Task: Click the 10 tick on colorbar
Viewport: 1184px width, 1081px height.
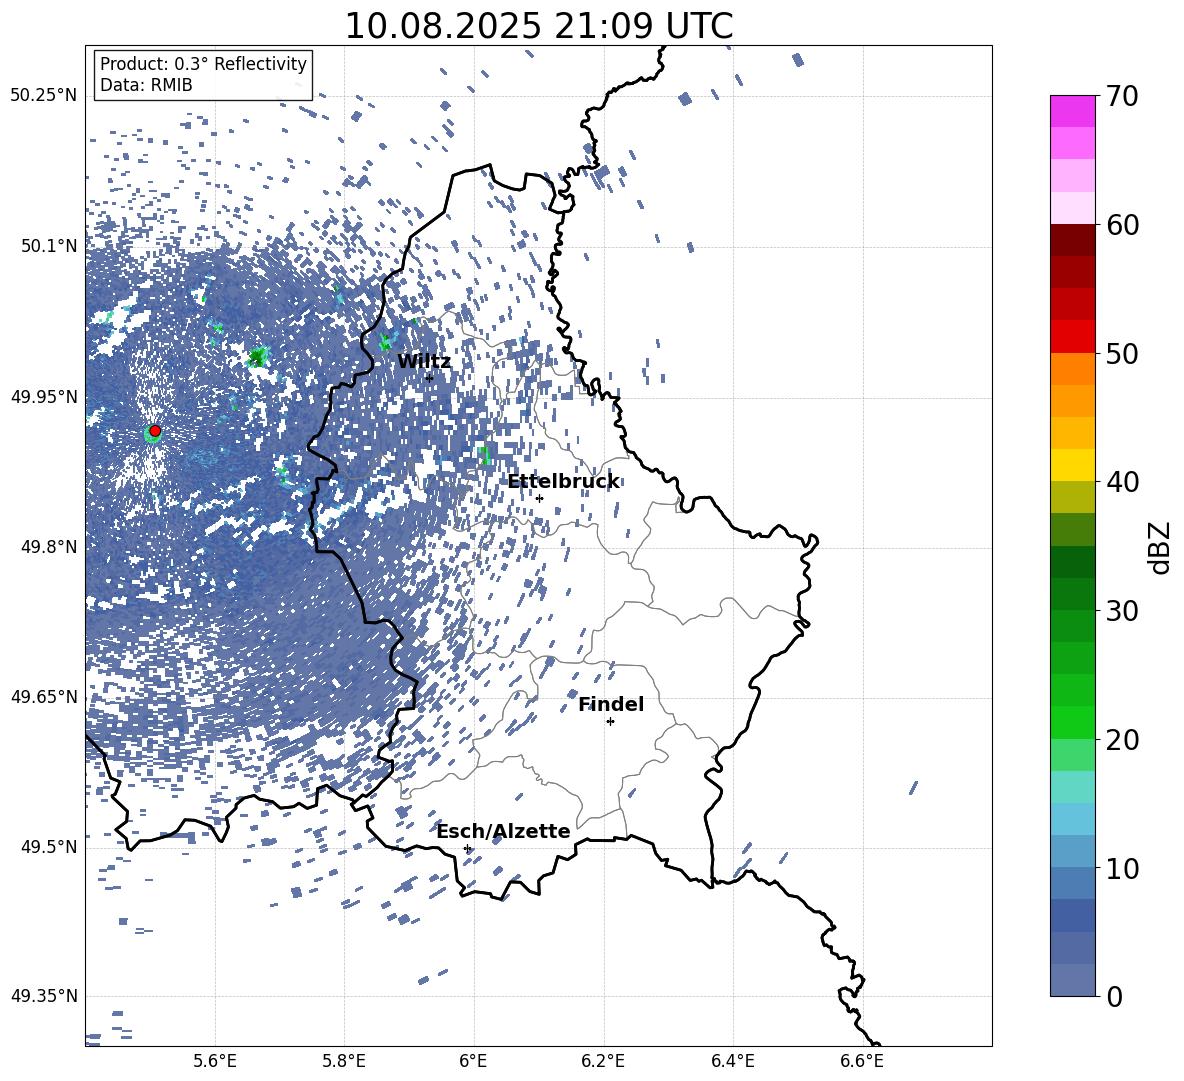Action: coord(1122,868)
